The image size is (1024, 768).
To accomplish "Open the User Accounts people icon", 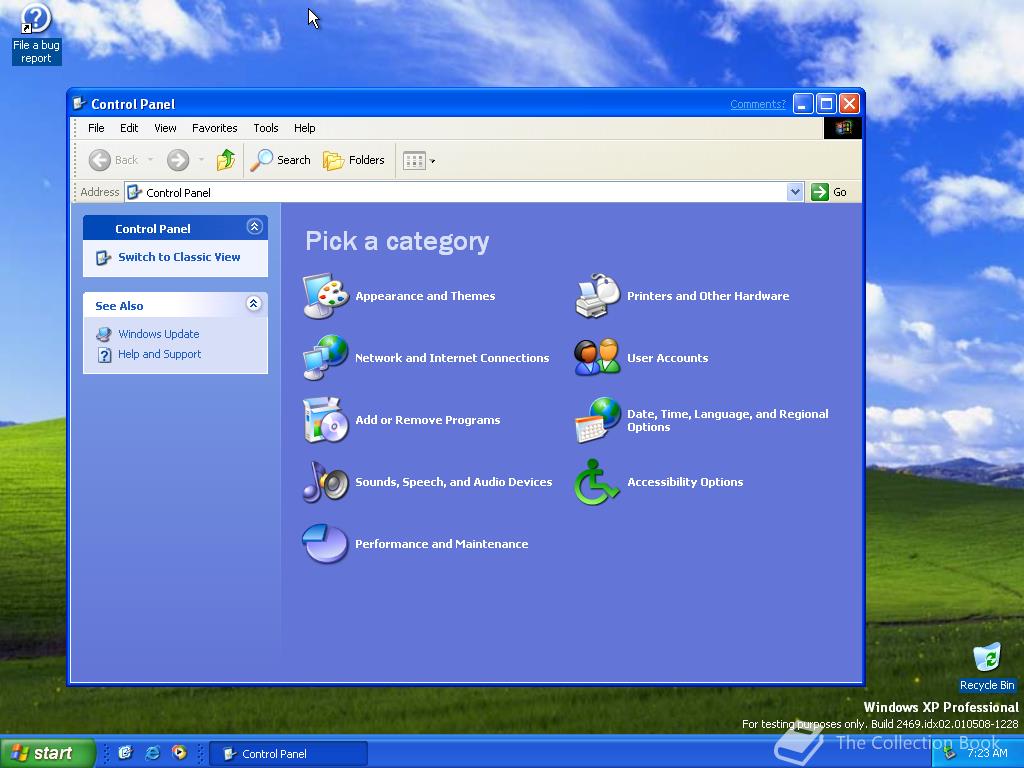I will 598,357.
